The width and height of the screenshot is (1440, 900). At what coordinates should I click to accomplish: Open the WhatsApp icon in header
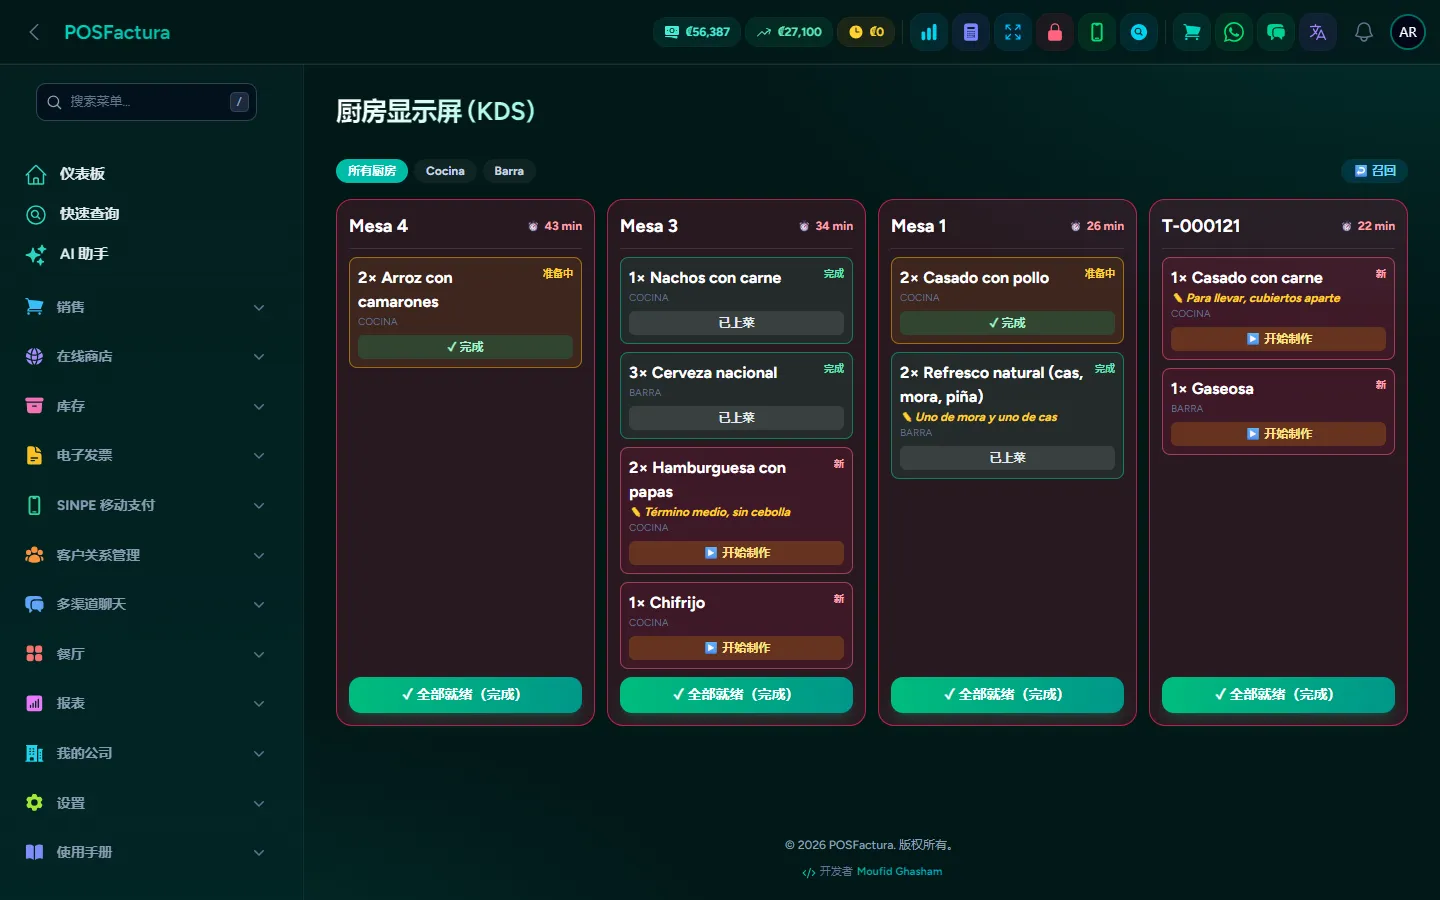pyautogui.click(x=1234, y=32)
